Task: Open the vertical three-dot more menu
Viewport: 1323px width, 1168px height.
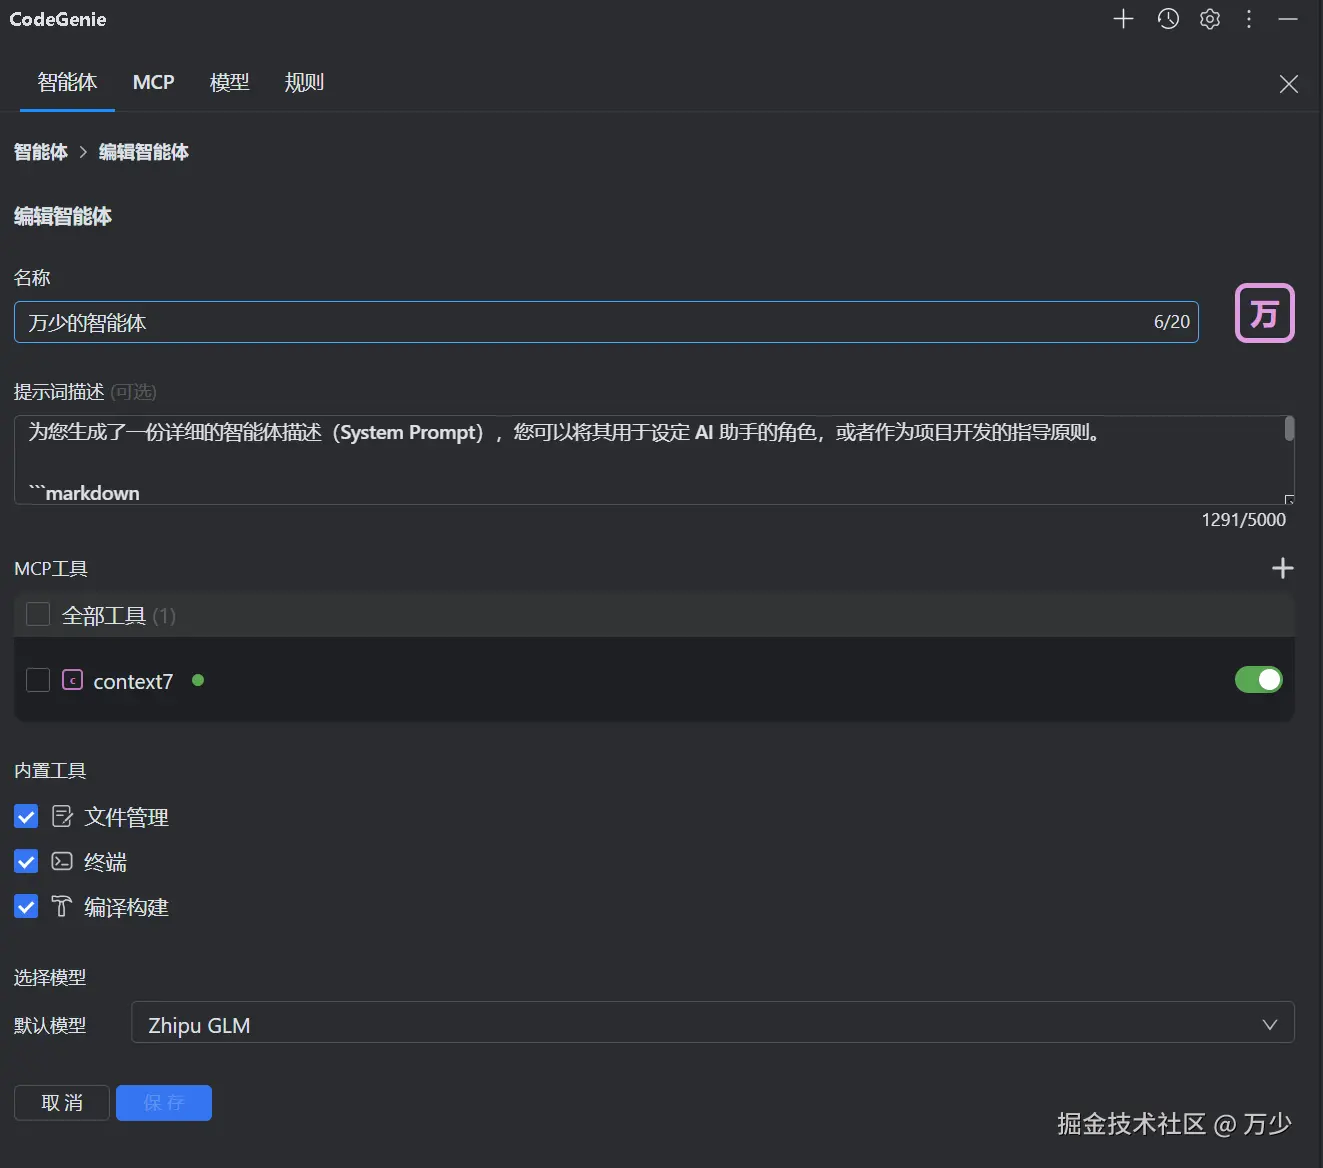Action: (x=1249, y=19)
